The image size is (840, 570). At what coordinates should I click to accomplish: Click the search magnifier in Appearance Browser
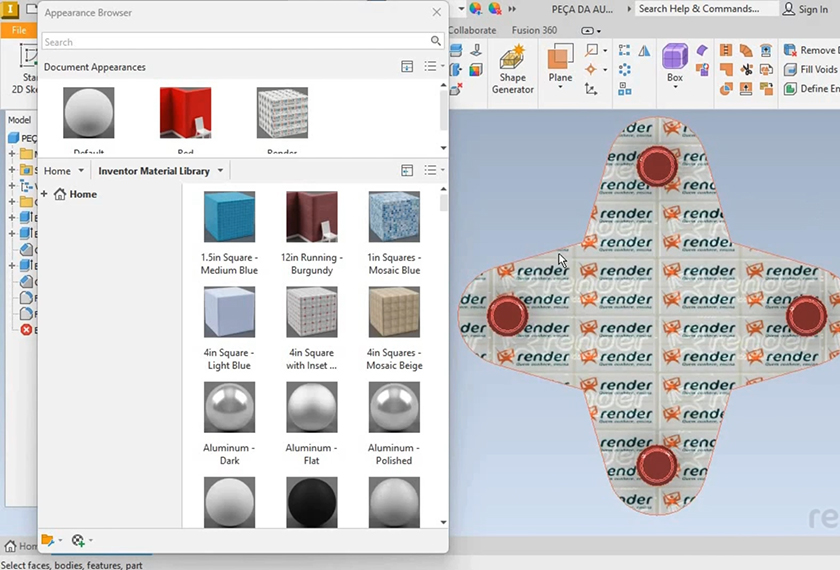coord(436,42)
